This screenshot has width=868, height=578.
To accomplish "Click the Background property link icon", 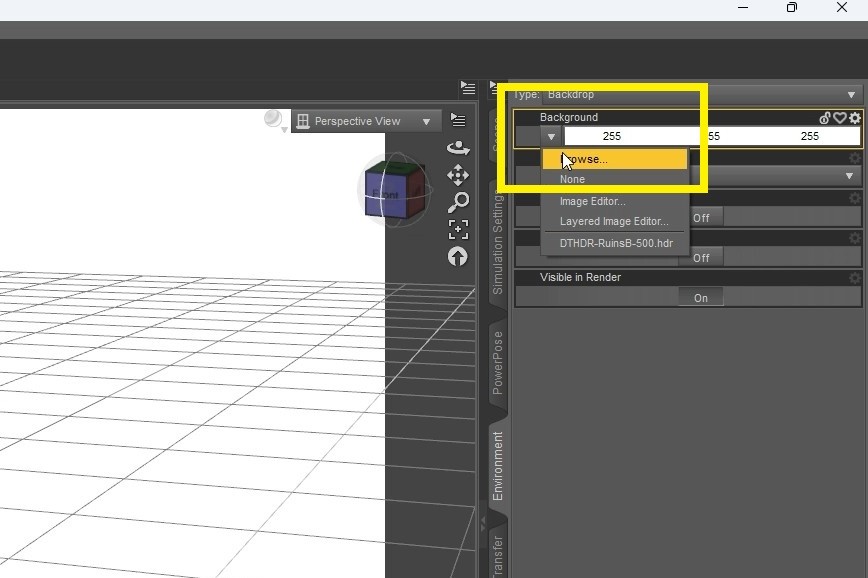I will [825, 117].
